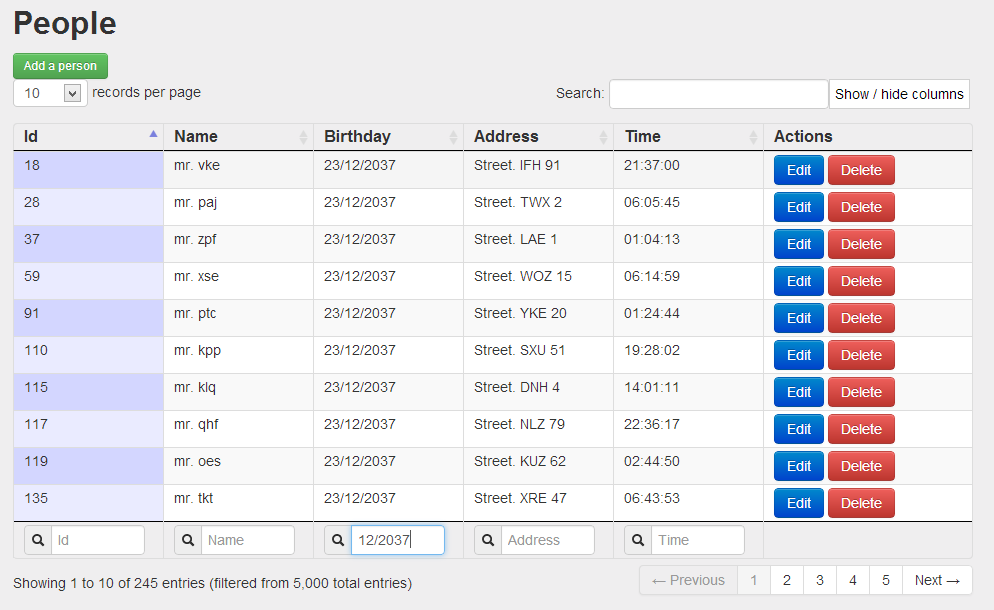This screenshot has width=994, height=610.
Task: Open the Show / hide columns control
Action: click(x=898, y=94)
